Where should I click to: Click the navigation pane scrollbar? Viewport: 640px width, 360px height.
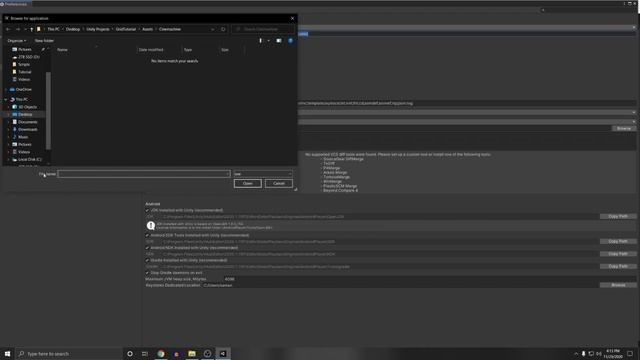[48, 110]
